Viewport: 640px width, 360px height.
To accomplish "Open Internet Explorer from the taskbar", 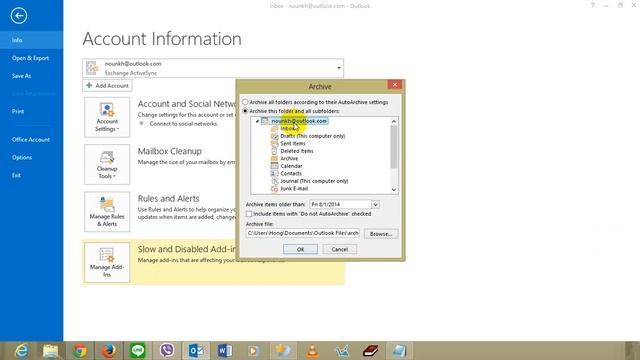I will pyautogui.click(x=21, y=351).
